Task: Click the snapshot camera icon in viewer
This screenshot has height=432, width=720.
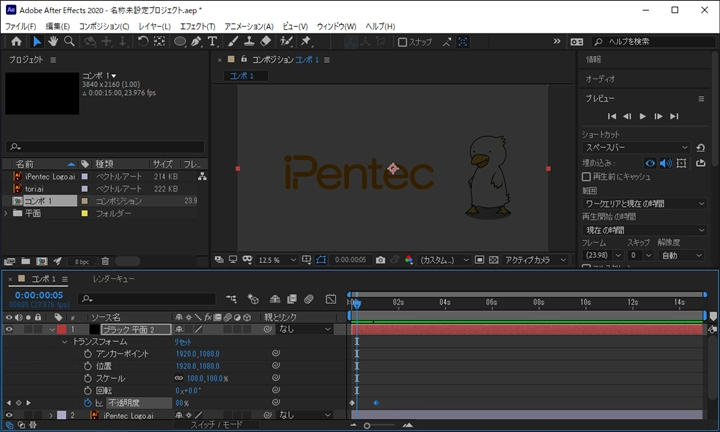Action: tap(380, 260)
